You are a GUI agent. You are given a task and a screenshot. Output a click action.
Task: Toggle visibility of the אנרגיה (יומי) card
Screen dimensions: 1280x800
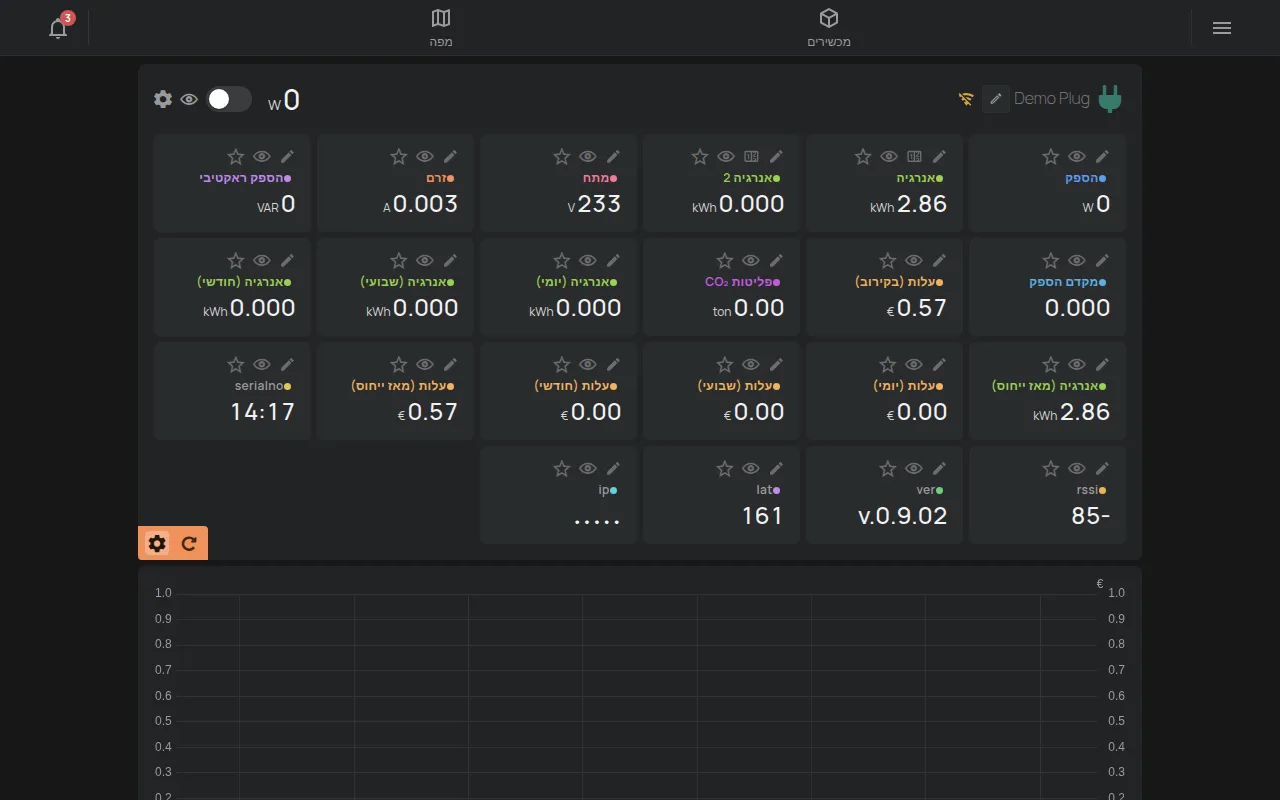[588, 260]
